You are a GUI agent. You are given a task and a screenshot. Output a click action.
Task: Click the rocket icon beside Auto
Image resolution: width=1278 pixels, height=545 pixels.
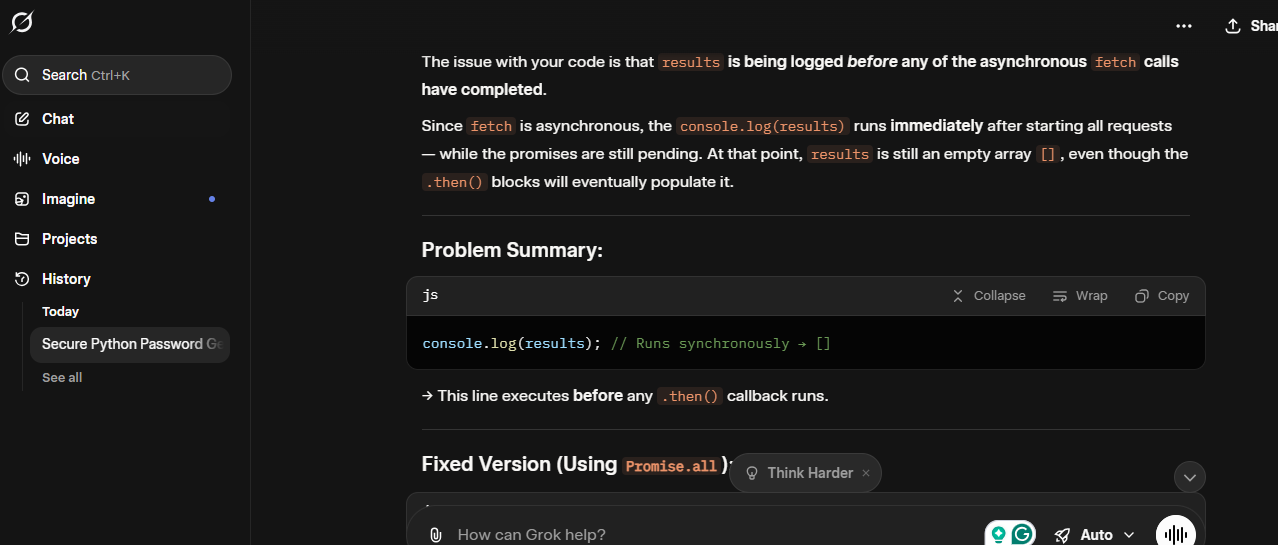1063,535
